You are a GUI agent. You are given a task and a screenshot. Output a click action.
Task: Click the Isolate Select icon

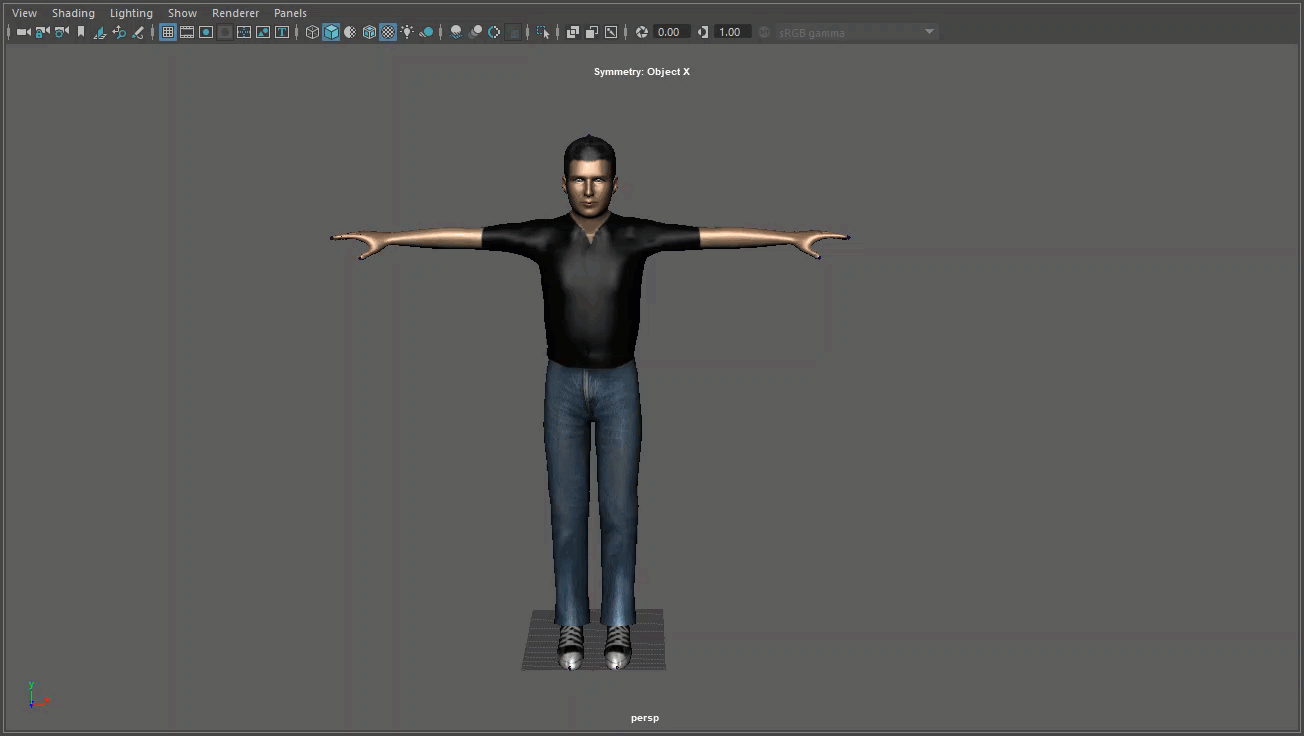click(x=543, y=32)
